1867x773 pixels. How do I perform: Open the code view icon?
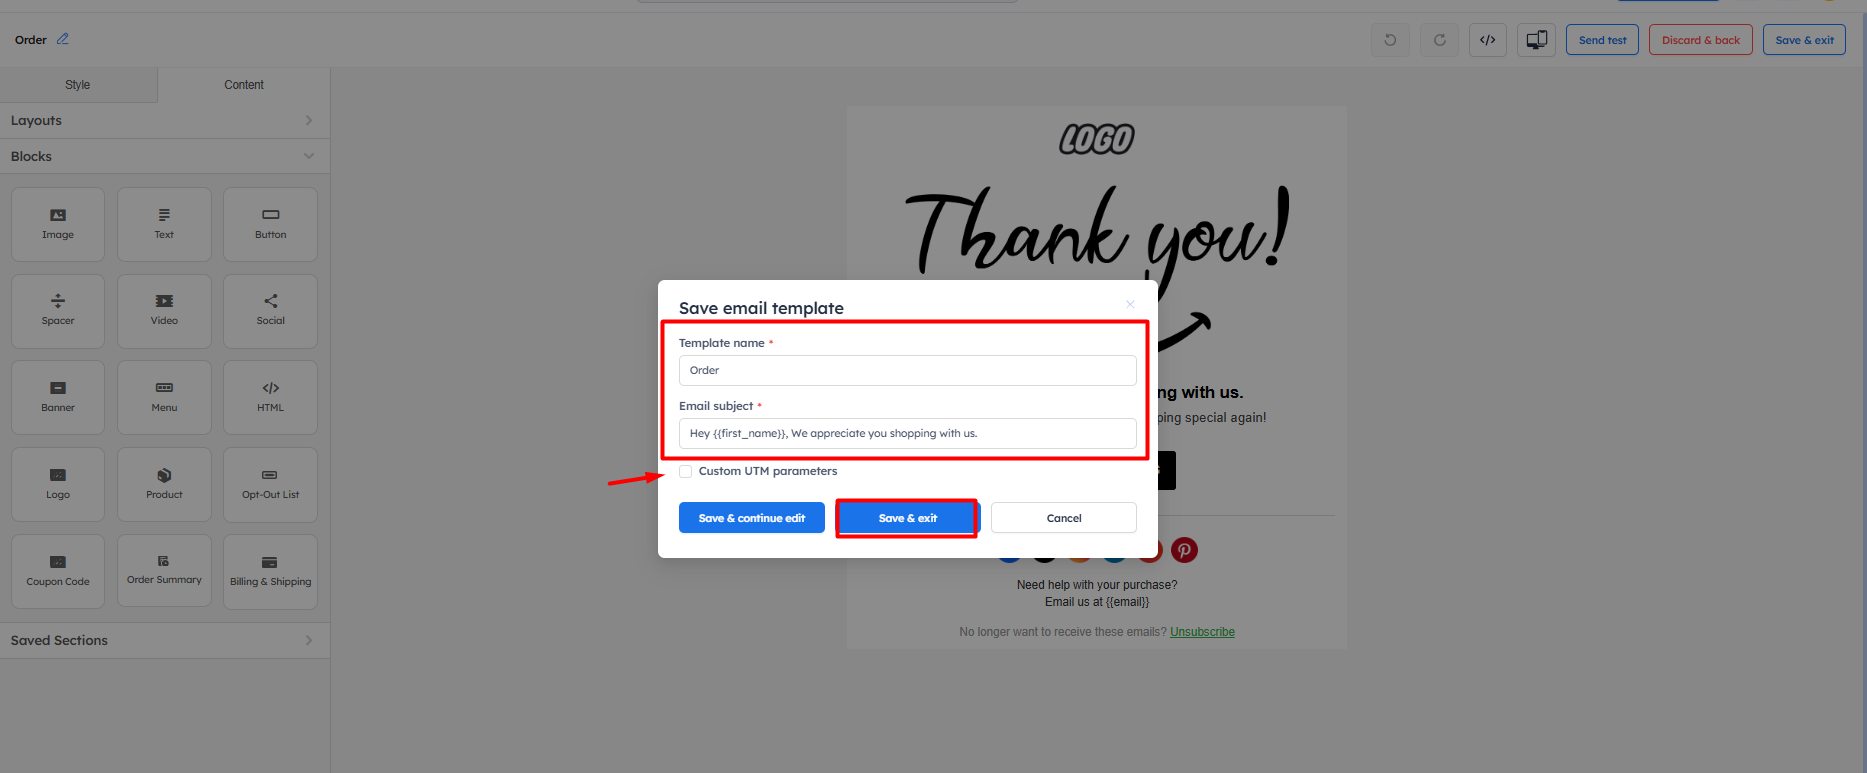pyautogui.click(x=1488, y=40)
